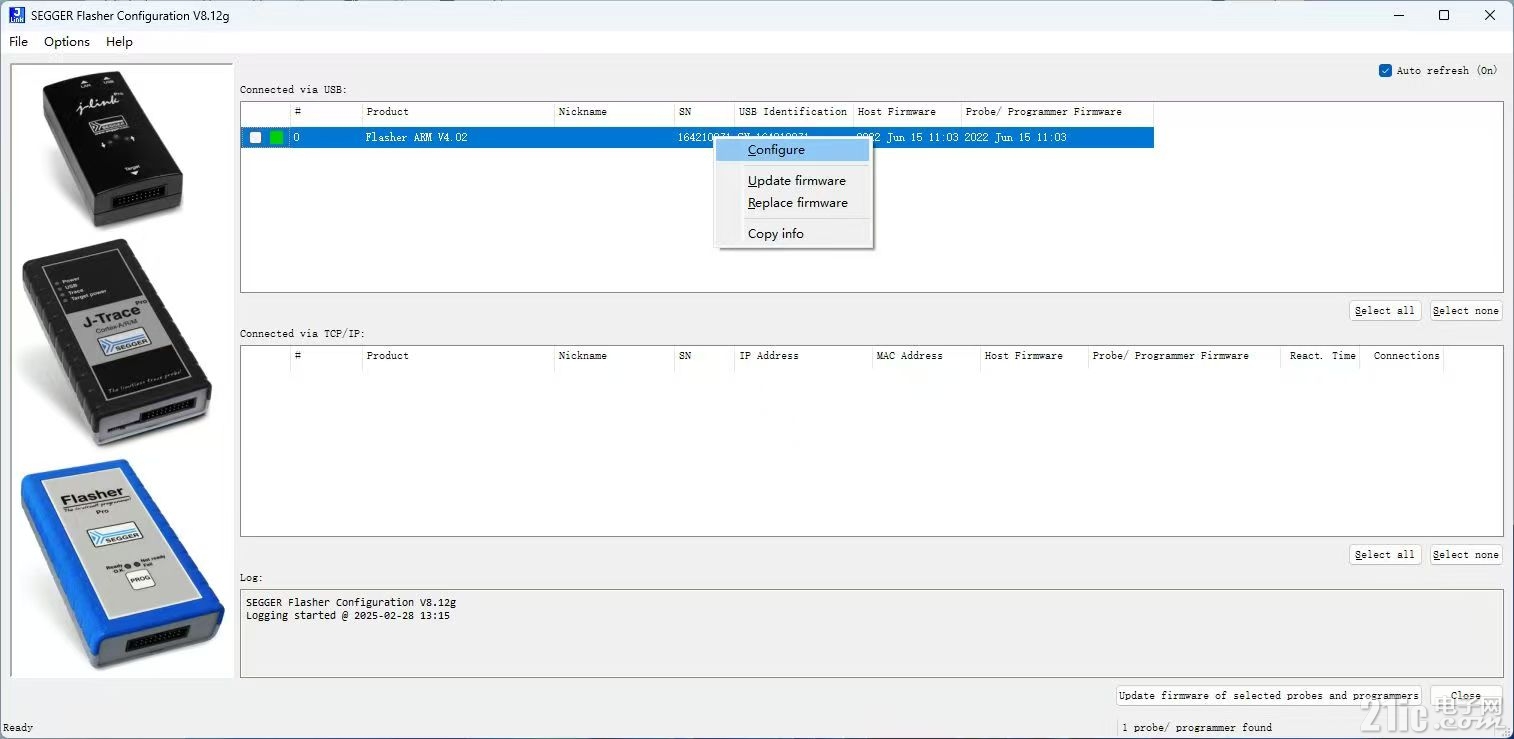Click the USB Identification column header

[793, 112]
